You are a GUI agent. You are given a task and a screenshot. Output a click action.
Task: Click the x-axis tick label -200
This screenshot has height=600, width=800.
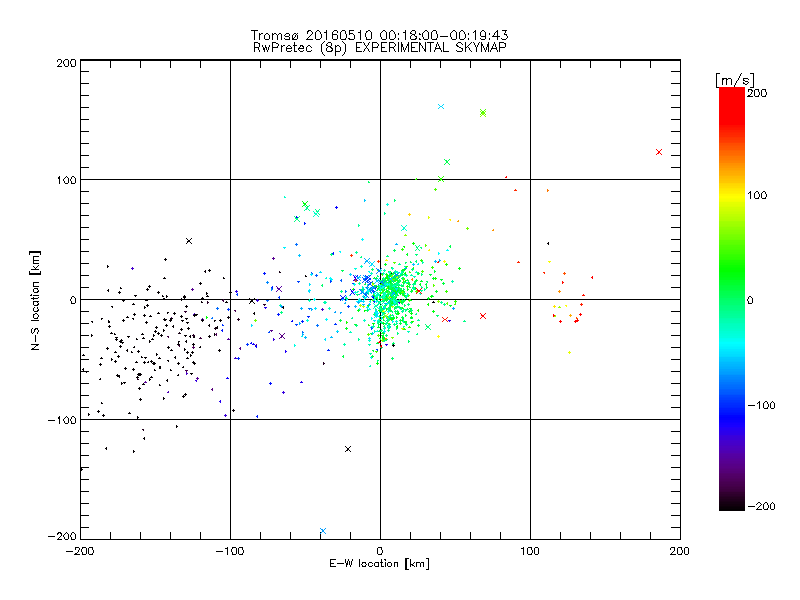point(80,551)
